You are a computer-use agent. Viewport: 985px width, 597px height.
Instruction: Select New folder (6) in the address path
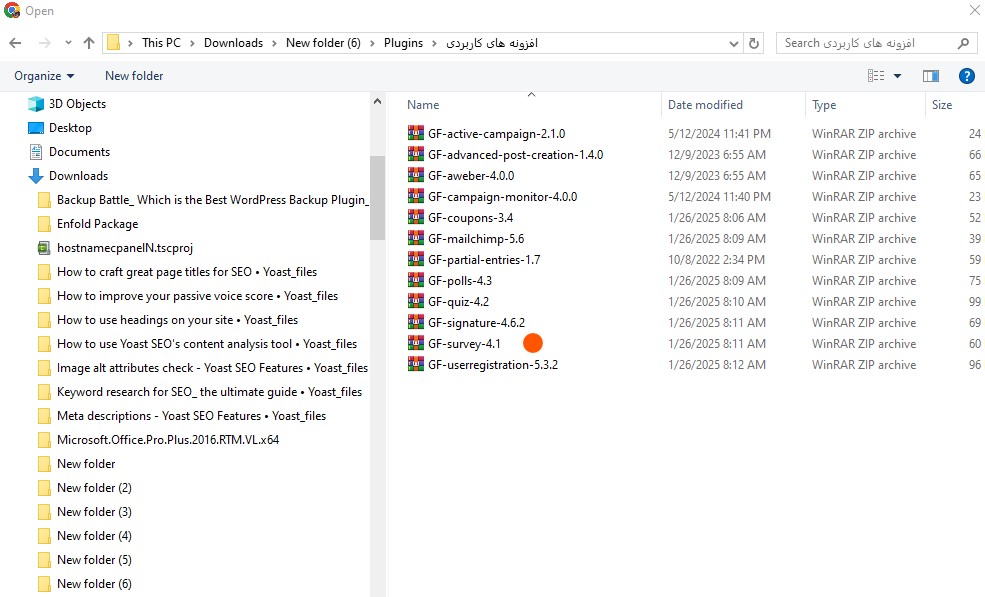(323, 43)
